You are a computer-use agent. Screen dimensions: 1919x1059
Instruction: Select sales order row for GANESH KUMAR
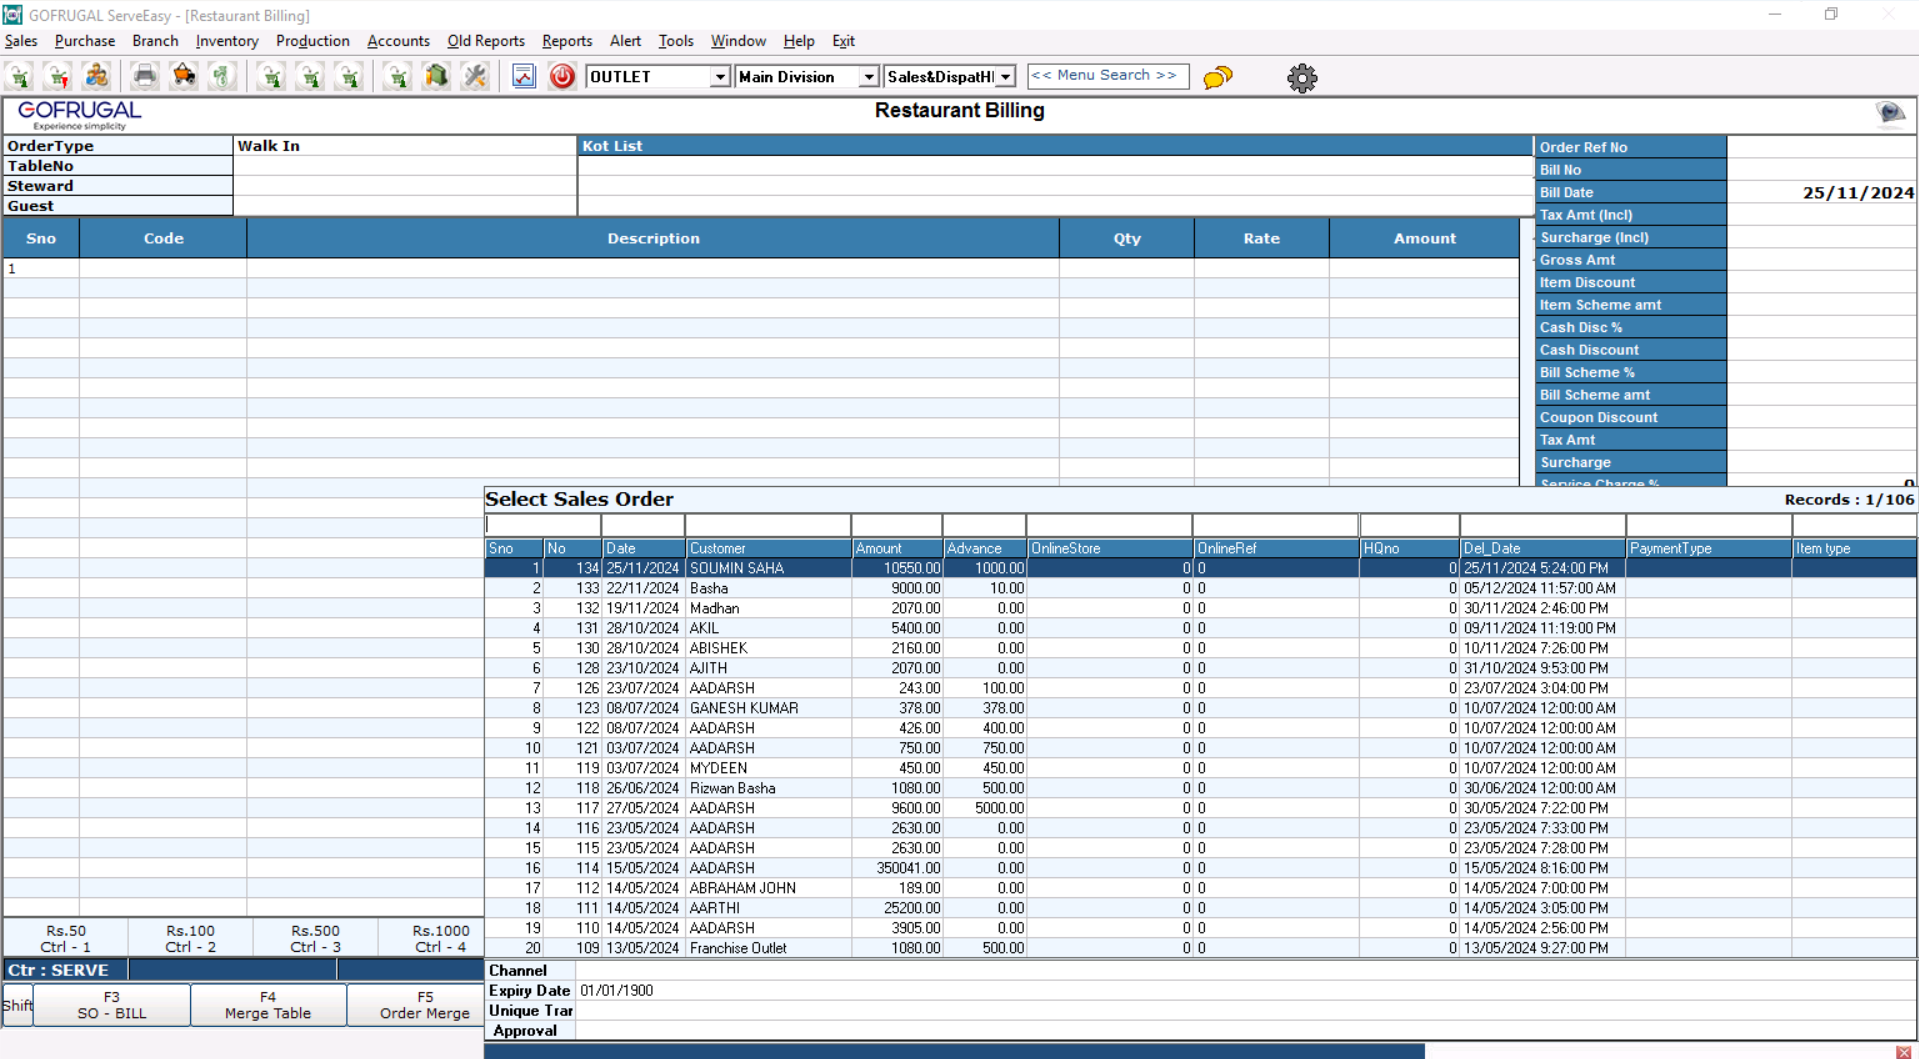(743, 708)
